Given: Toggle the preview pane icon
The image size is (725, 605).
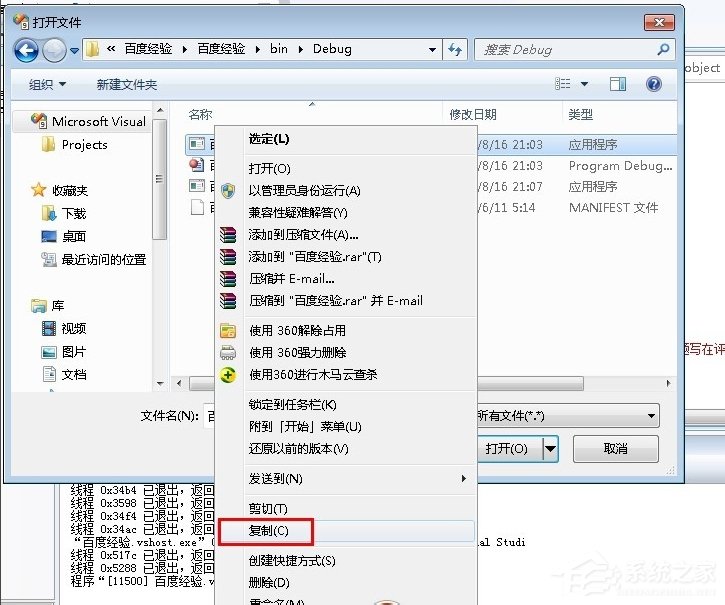Looking at the screenshot, I should pos(618,85).
